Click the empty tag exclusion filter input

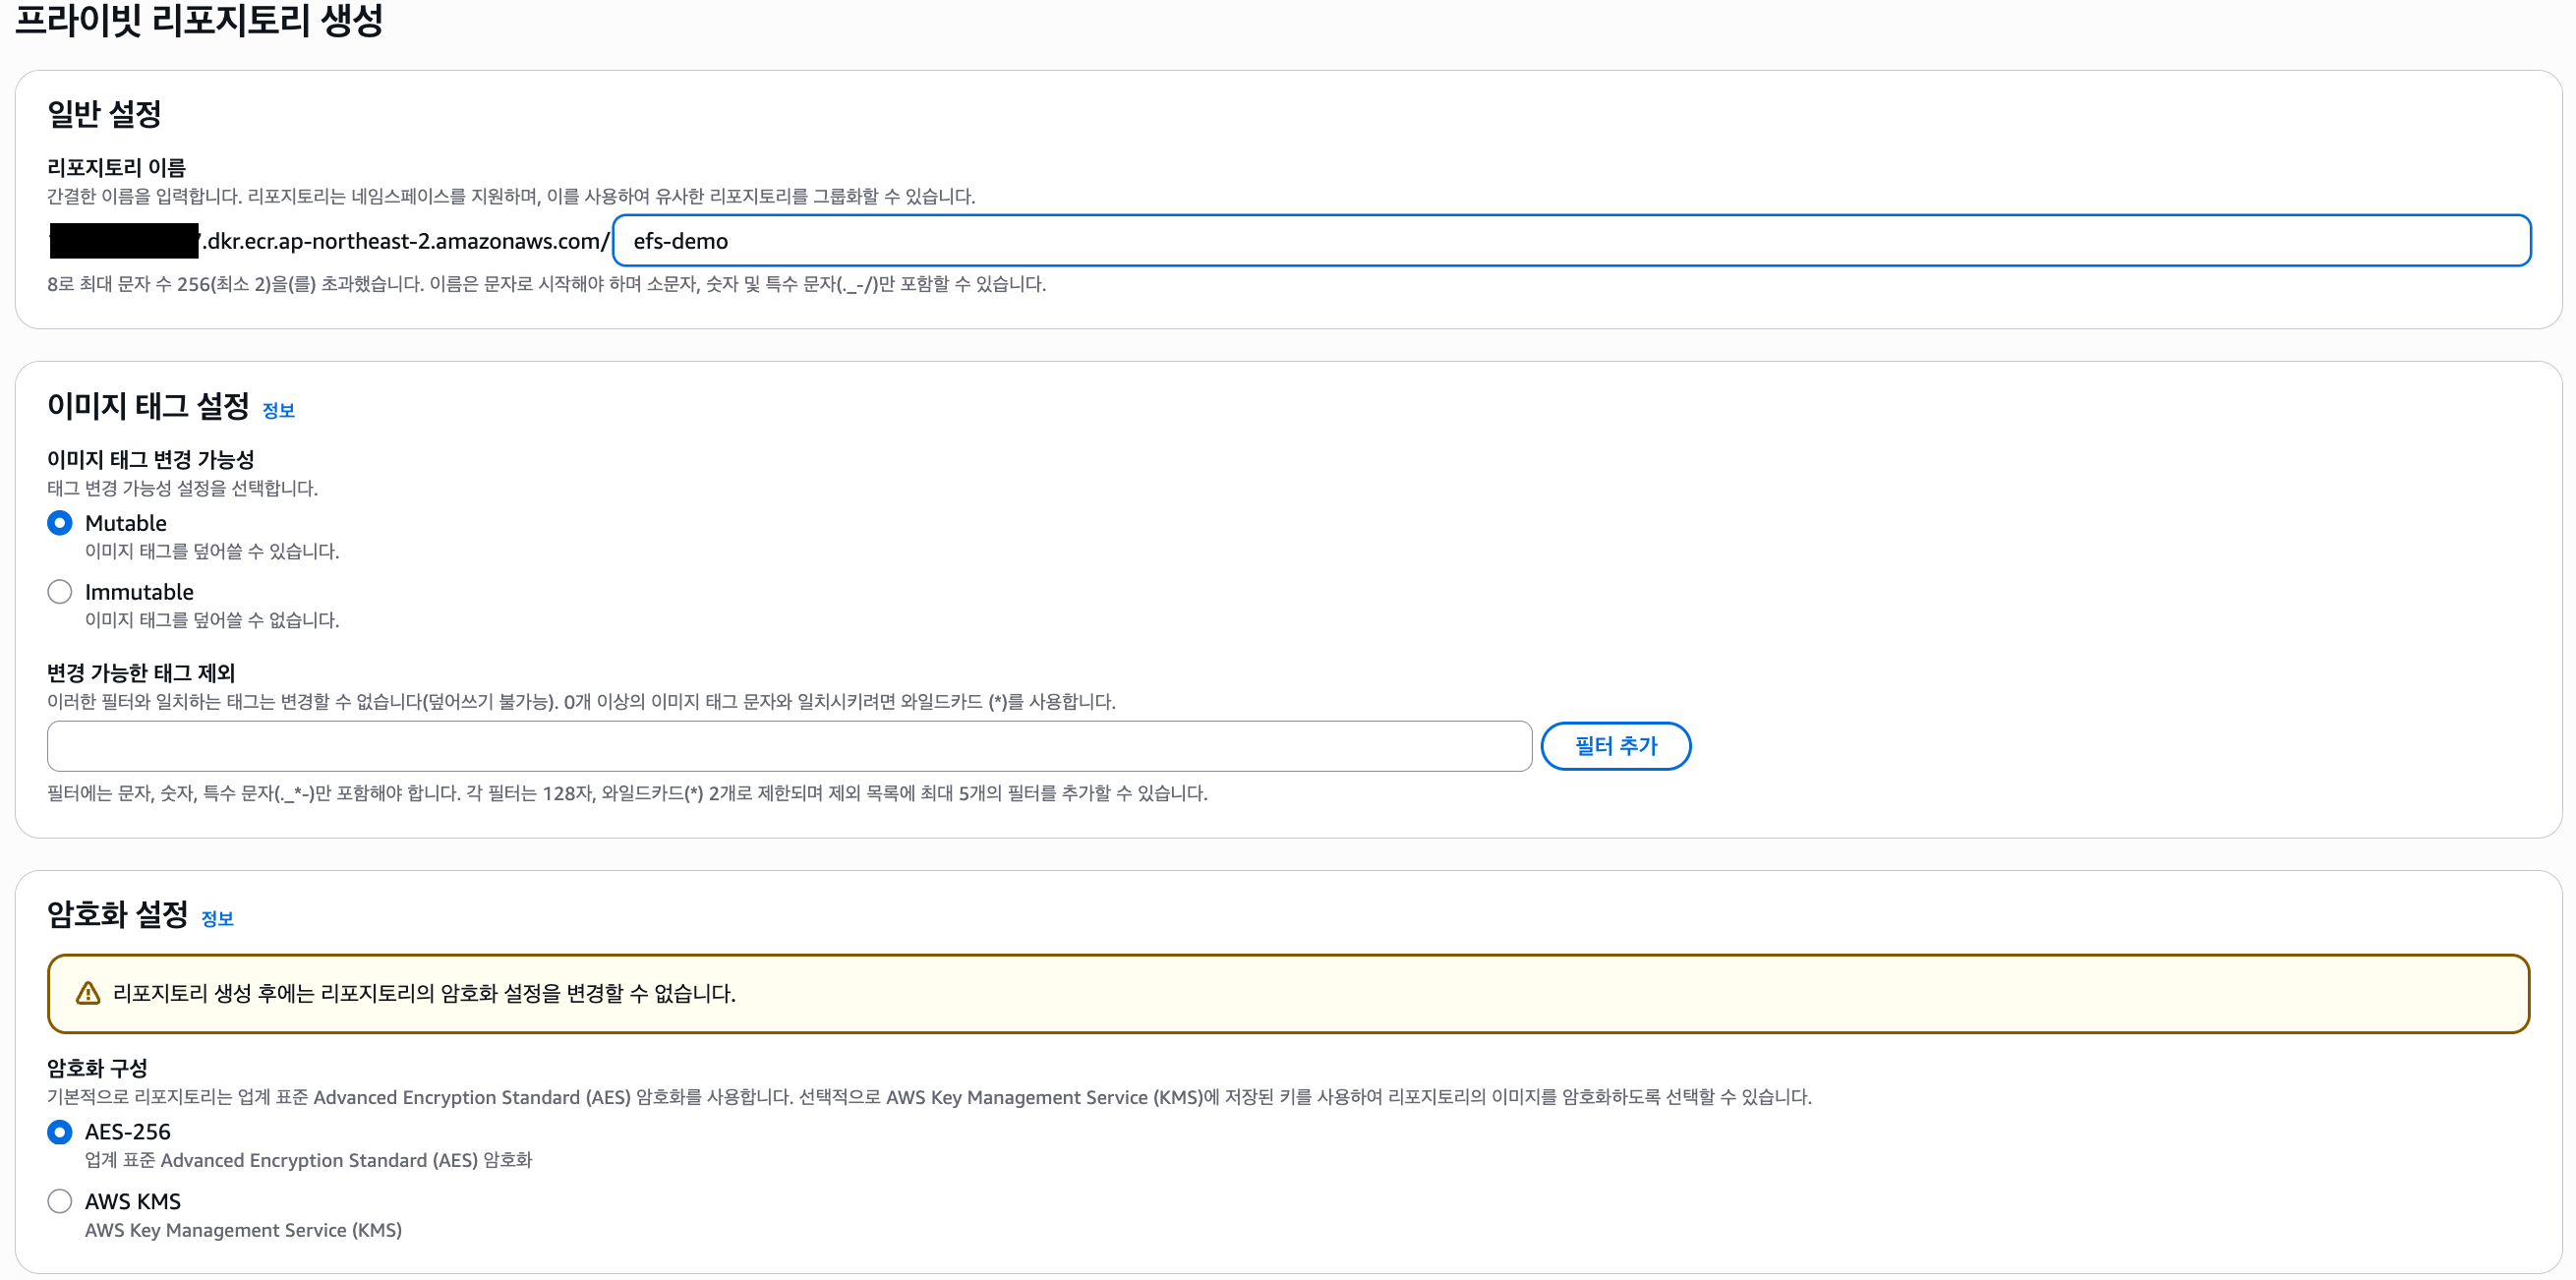tap(789, 746)
